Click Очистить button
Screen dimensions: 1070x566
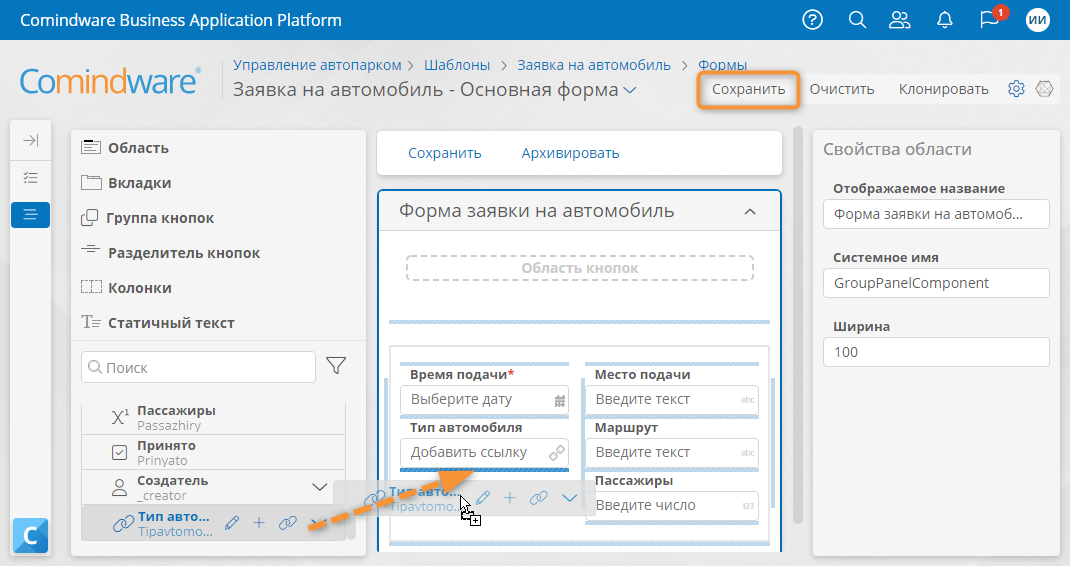(841, 89)
